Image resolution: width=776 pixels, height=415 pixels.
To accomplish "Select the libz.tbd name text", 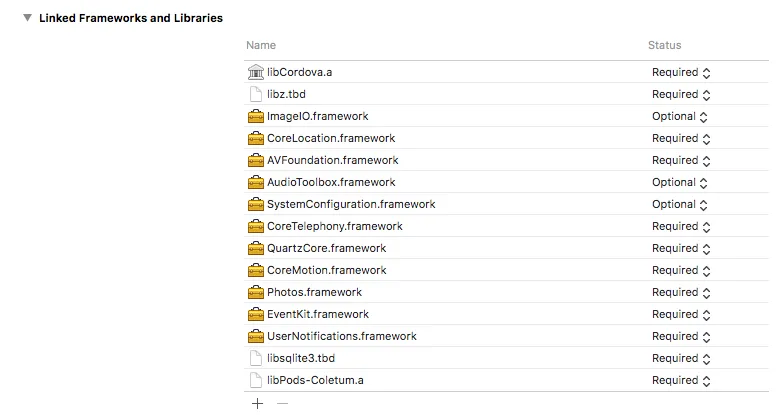I will click(286, 94).
